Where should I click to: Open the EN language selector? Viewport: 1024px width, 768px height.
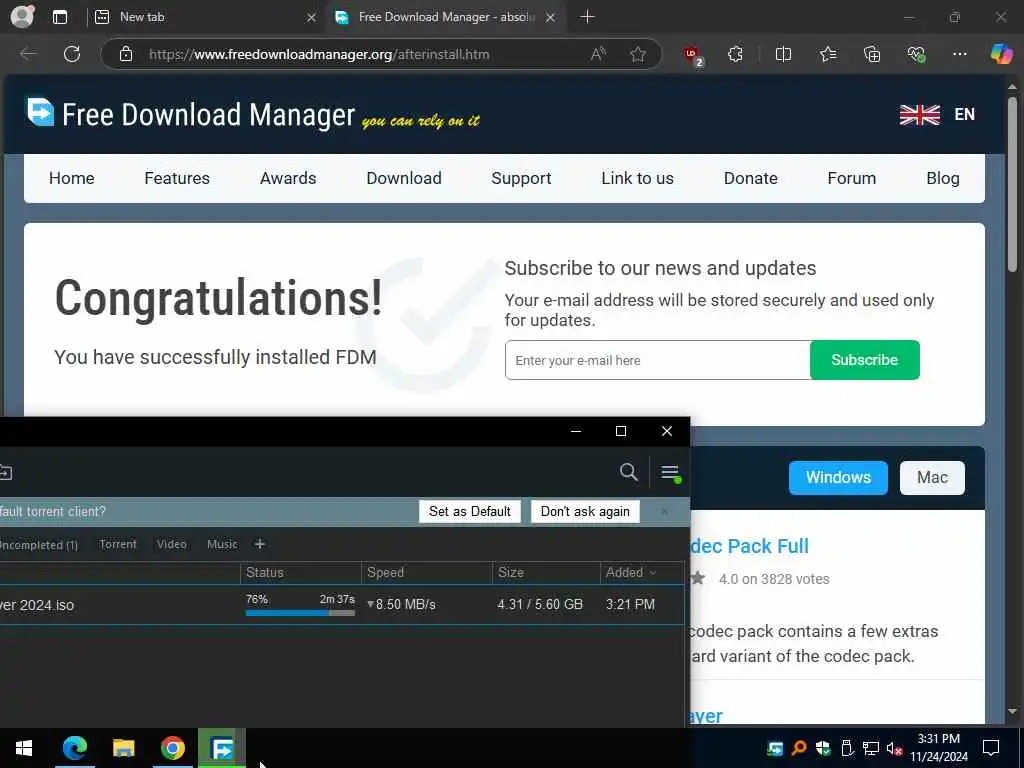(x=937, y=114)
